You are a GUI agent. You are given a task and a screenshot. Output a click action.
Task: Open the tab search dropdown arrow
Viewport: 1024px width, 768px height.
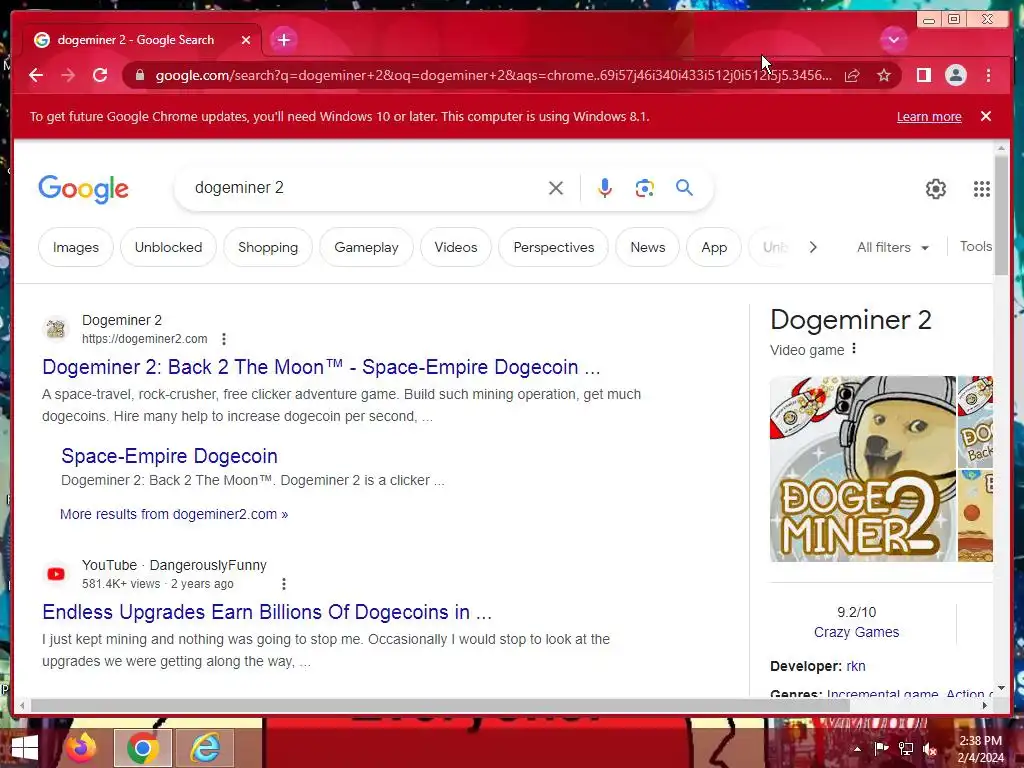coord(893,40)
